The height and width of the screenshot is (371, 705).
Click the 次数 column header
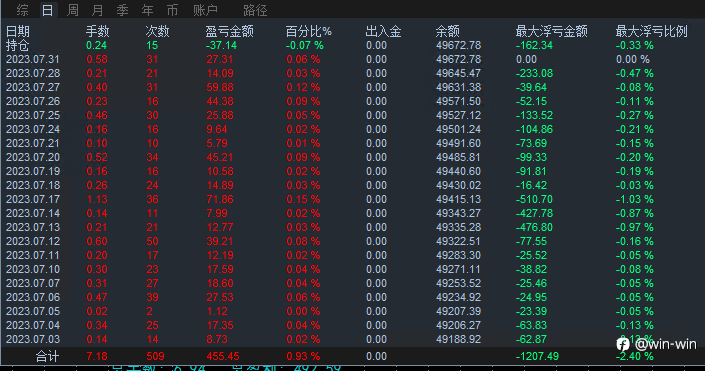(157, 31)
